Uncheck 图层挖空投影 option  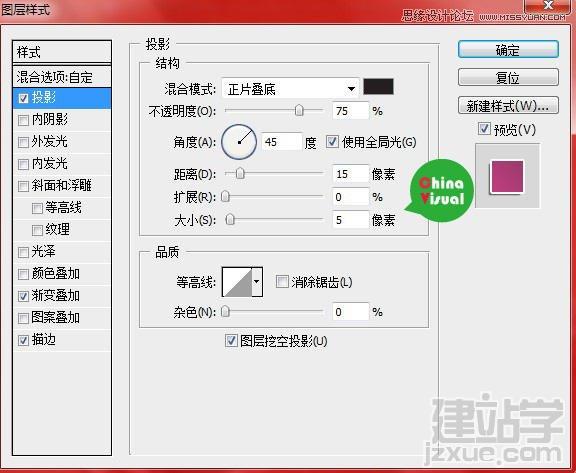[231, 341]
